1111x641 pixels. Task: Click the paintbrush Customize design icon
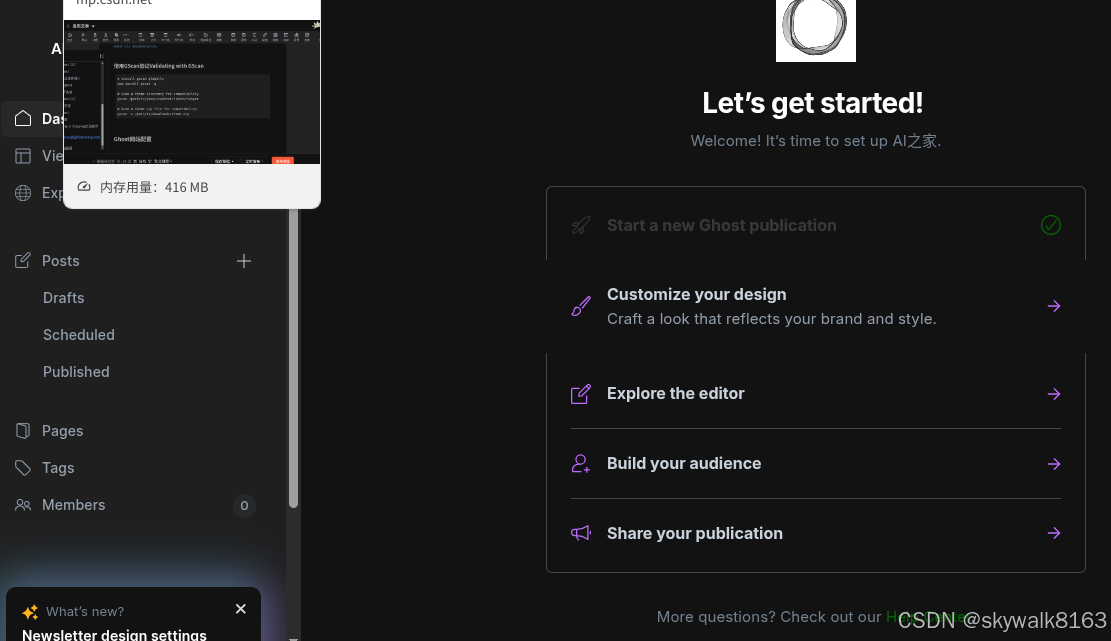(x=581, y=306)
